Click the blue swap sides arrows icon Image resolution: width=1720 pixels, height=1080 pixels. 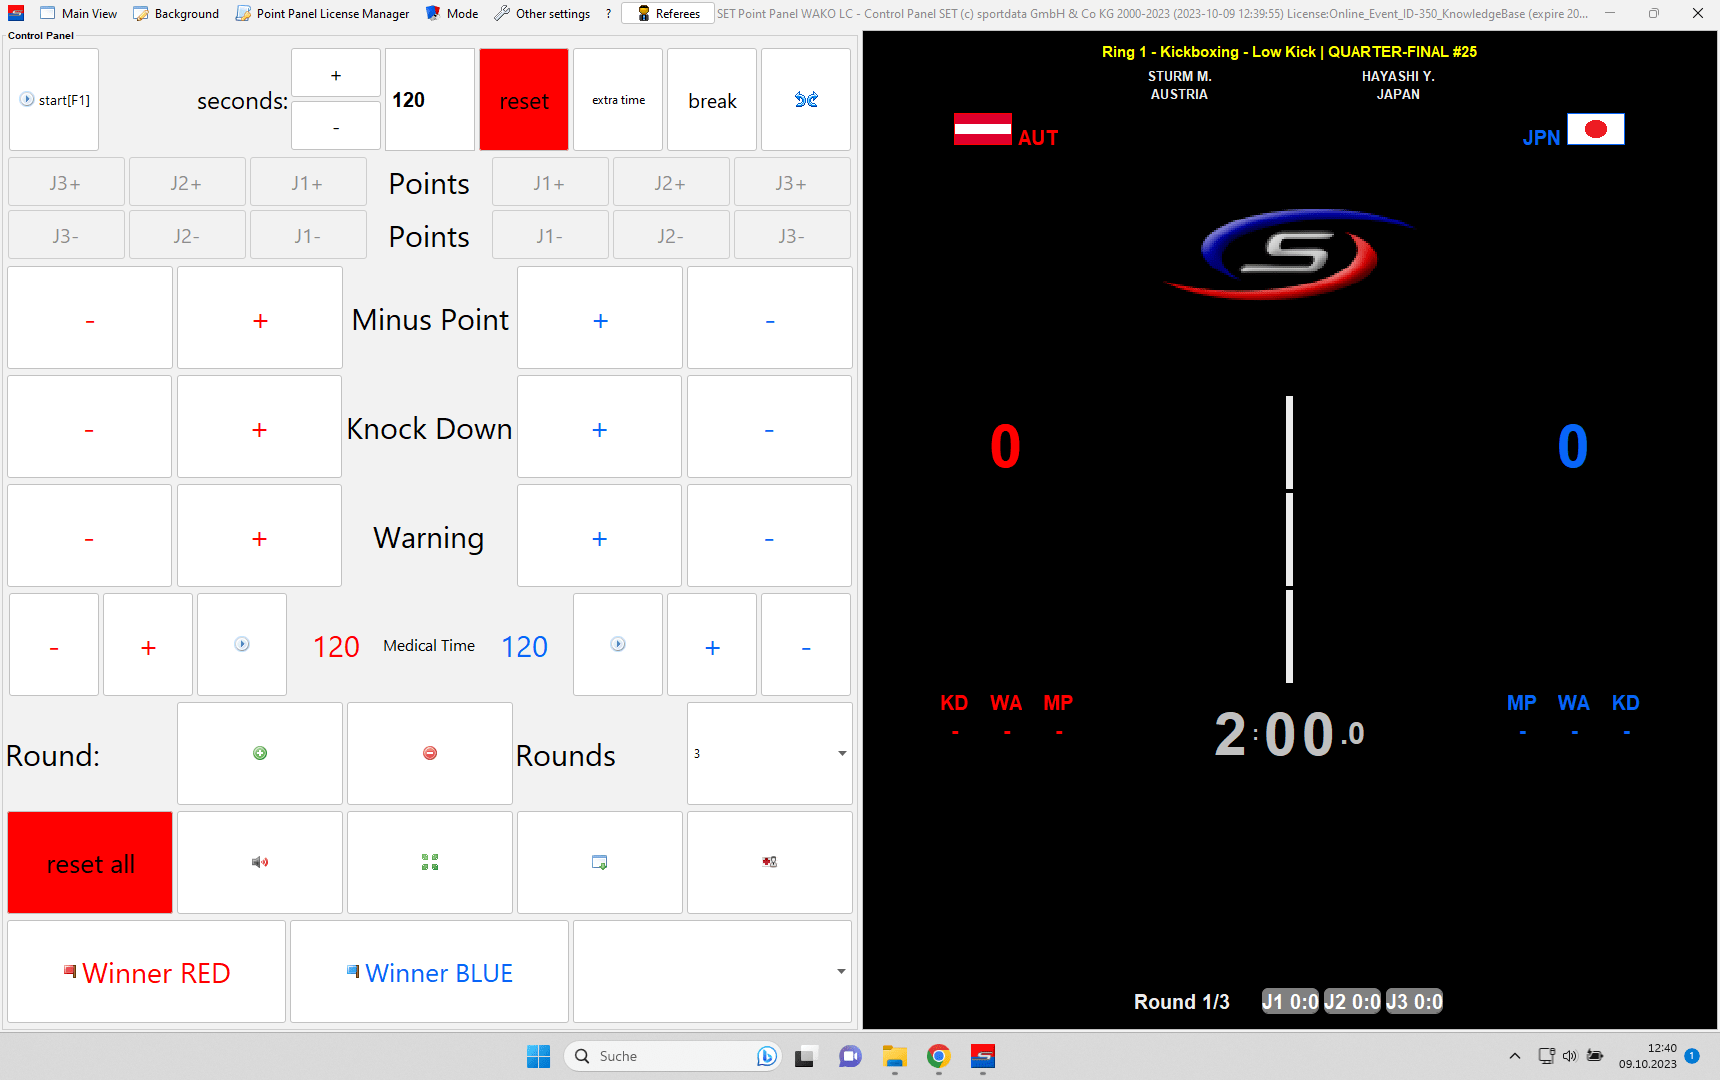click(806, 100)
